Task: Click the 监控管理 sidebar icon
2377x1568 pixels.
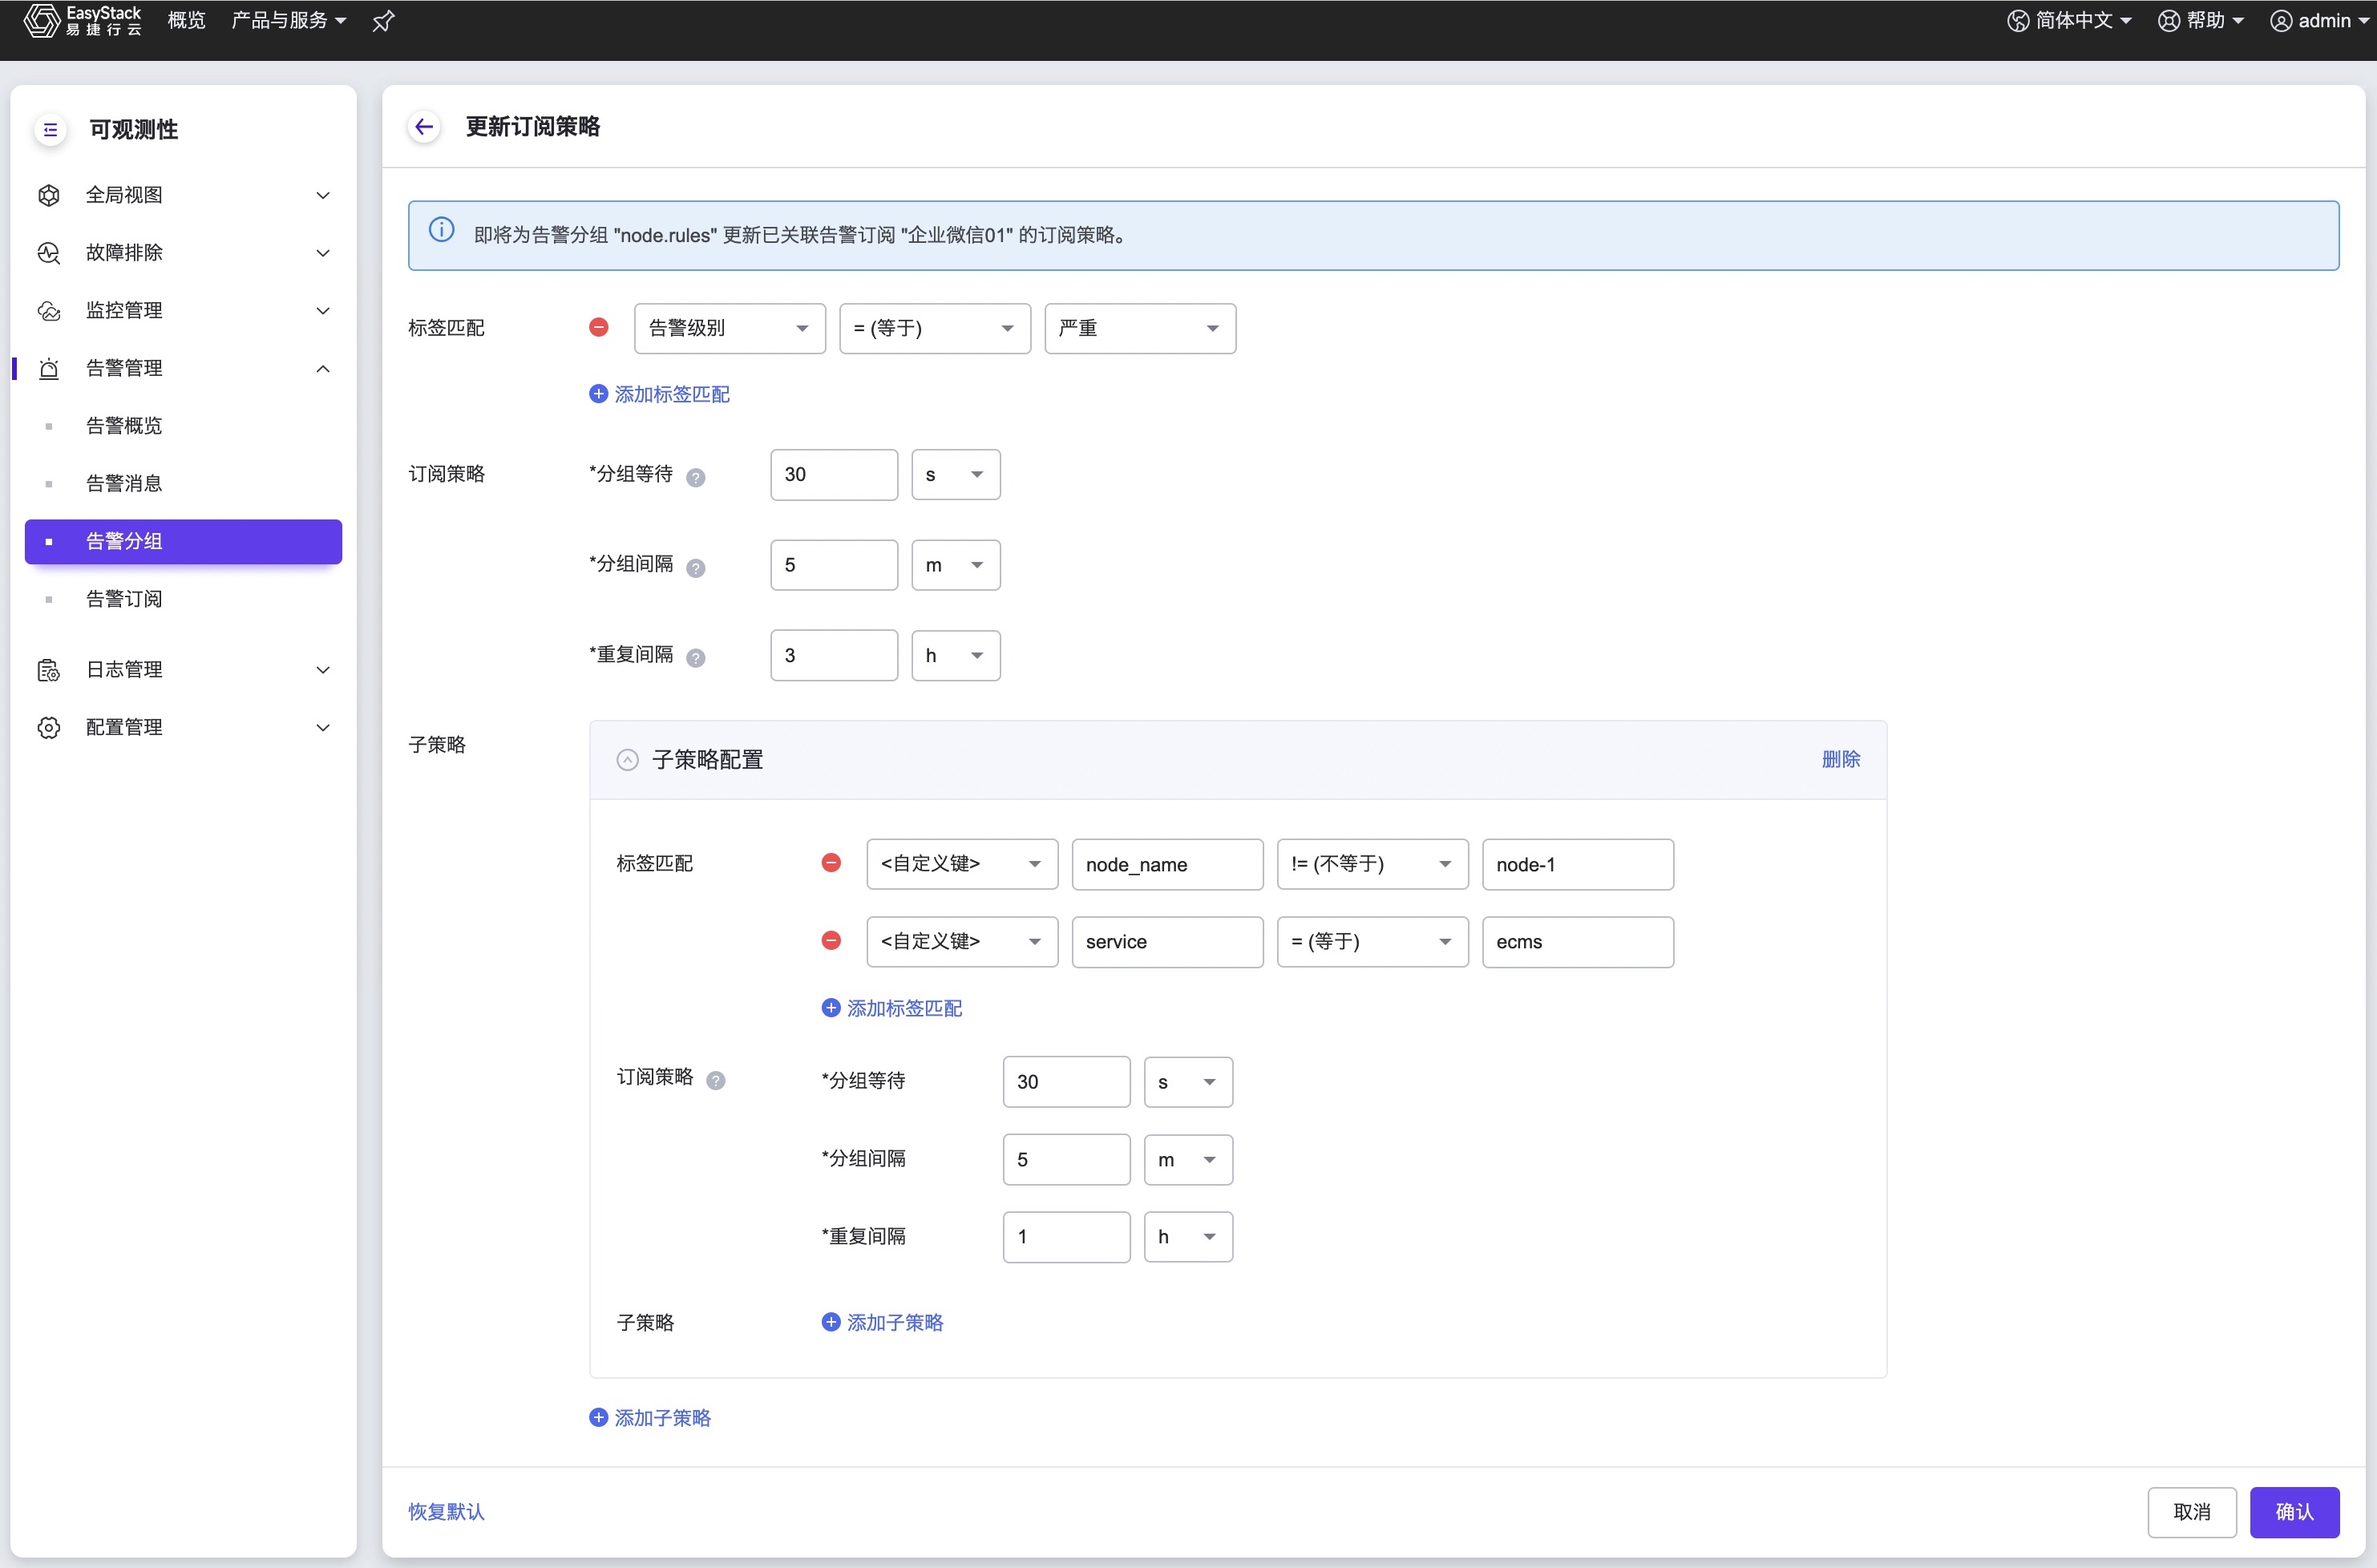Action: coord(48,311)
